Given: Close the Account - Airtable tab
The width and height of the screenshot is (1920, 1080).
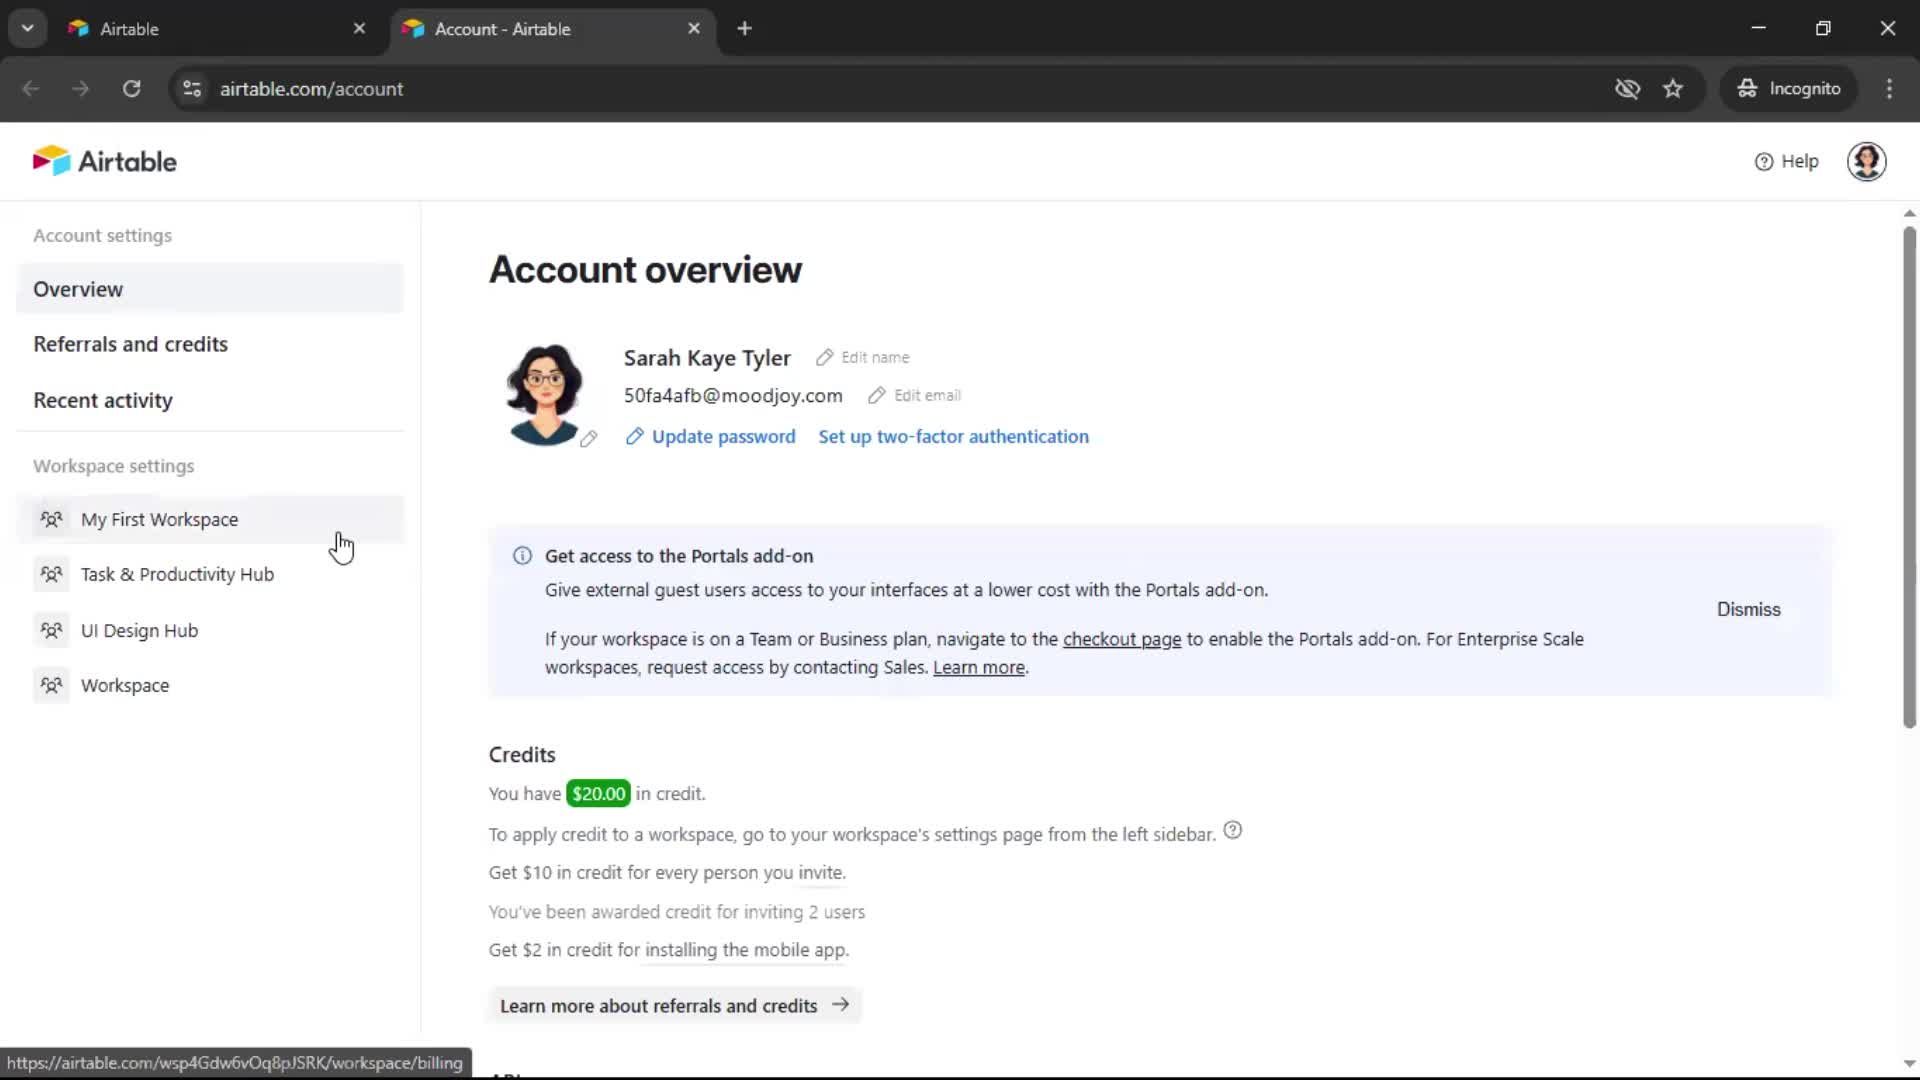Looking at the screenshot, I should 694,29.
